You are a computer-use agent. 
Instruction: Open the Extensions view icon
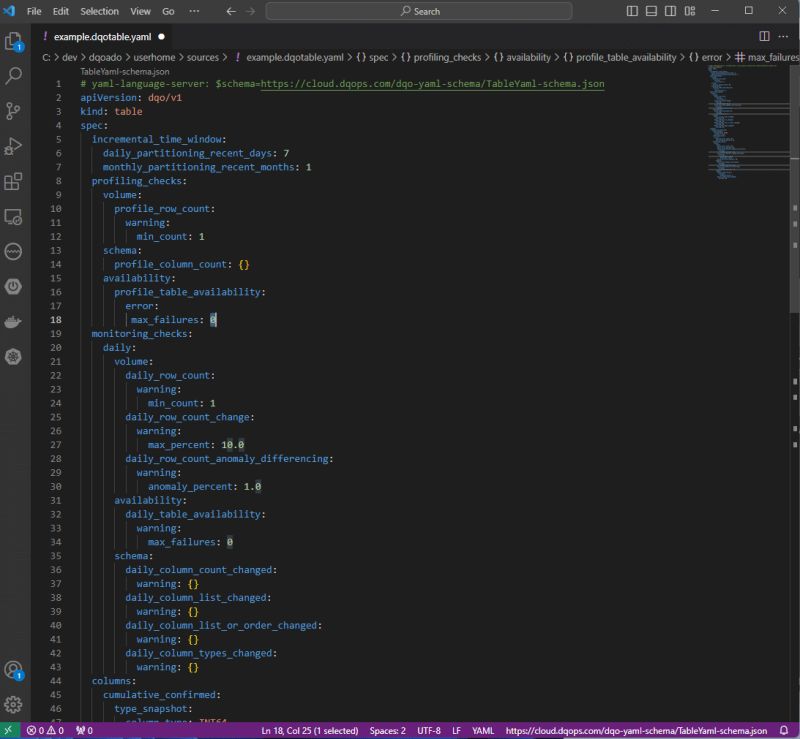(x=13, y=183)
